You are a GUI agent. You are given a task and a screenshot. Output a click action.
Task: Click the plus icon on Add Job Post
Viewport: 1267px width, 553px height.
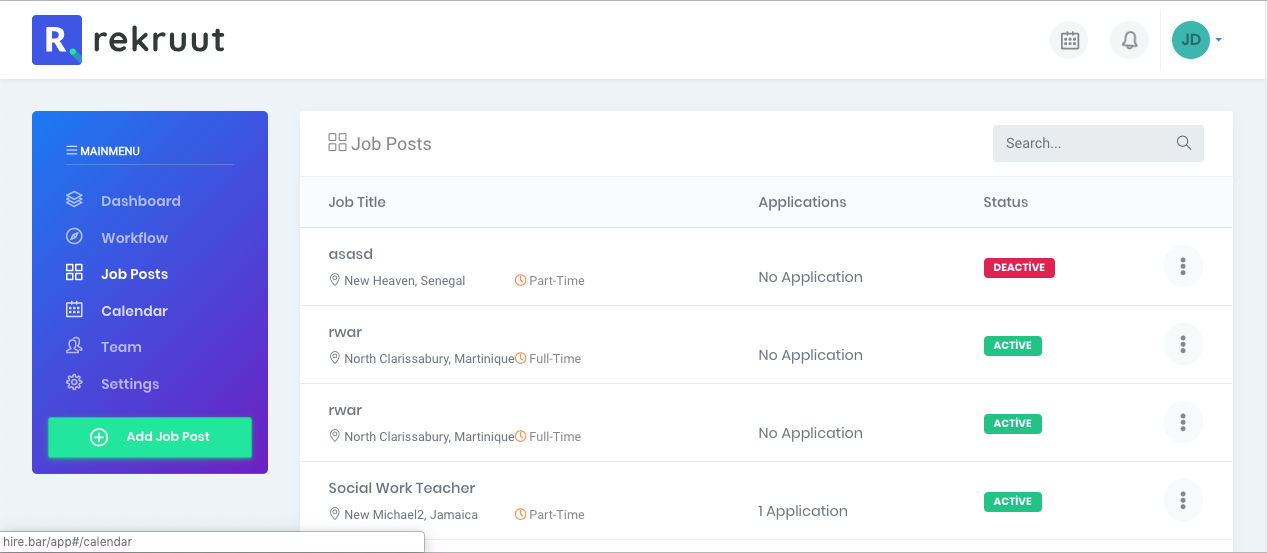point(99,437)
